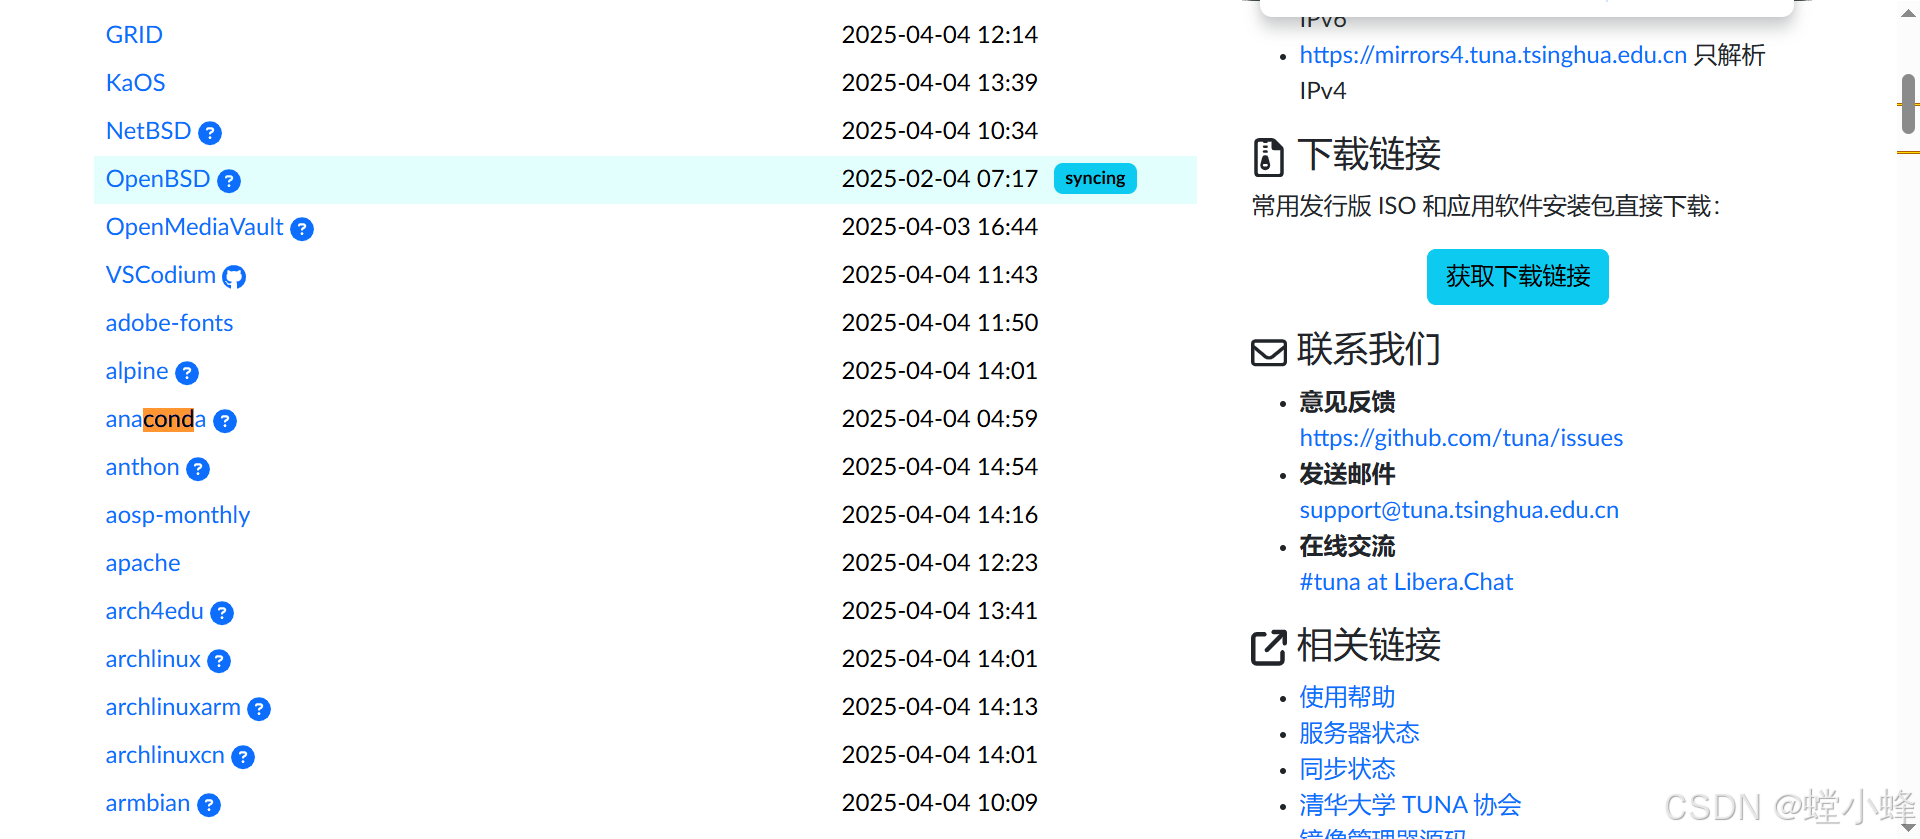Click the scrollbar up arrow
Viewport: 1920px width, 839px height.
click(1908, 12)
